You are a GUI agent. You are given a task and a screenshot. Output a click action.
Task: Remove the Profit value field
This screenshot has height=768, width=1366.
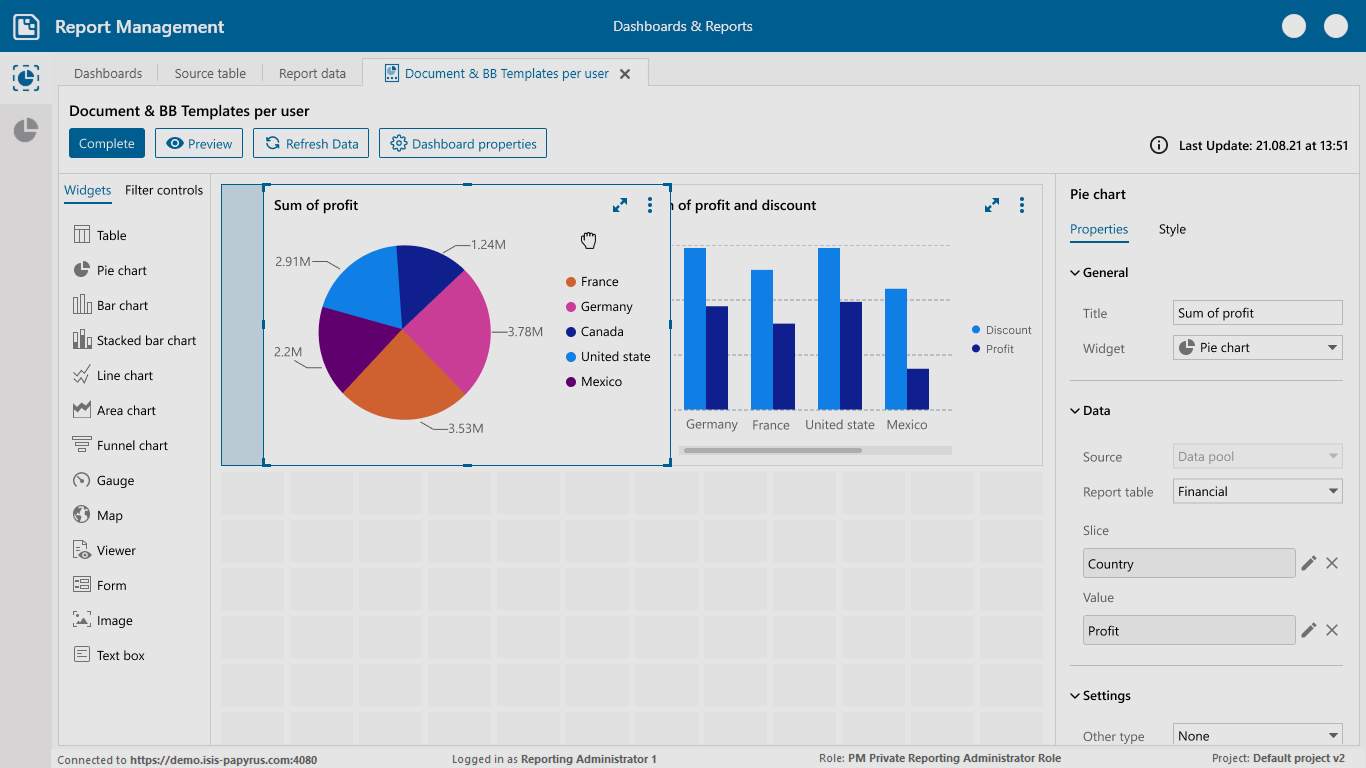pos(1332,631)
